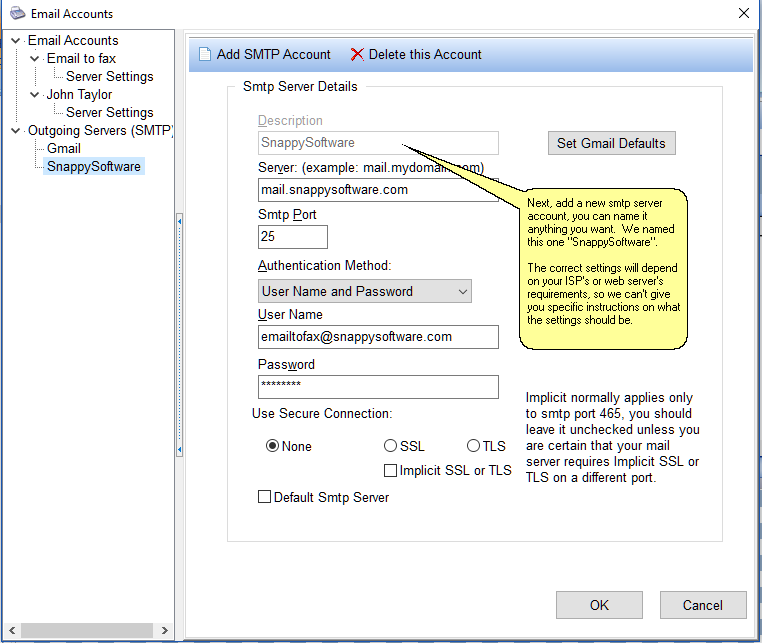The image size is (762, 643).
Task: Click the Add SMTP Account page icon
Action: 205,54
